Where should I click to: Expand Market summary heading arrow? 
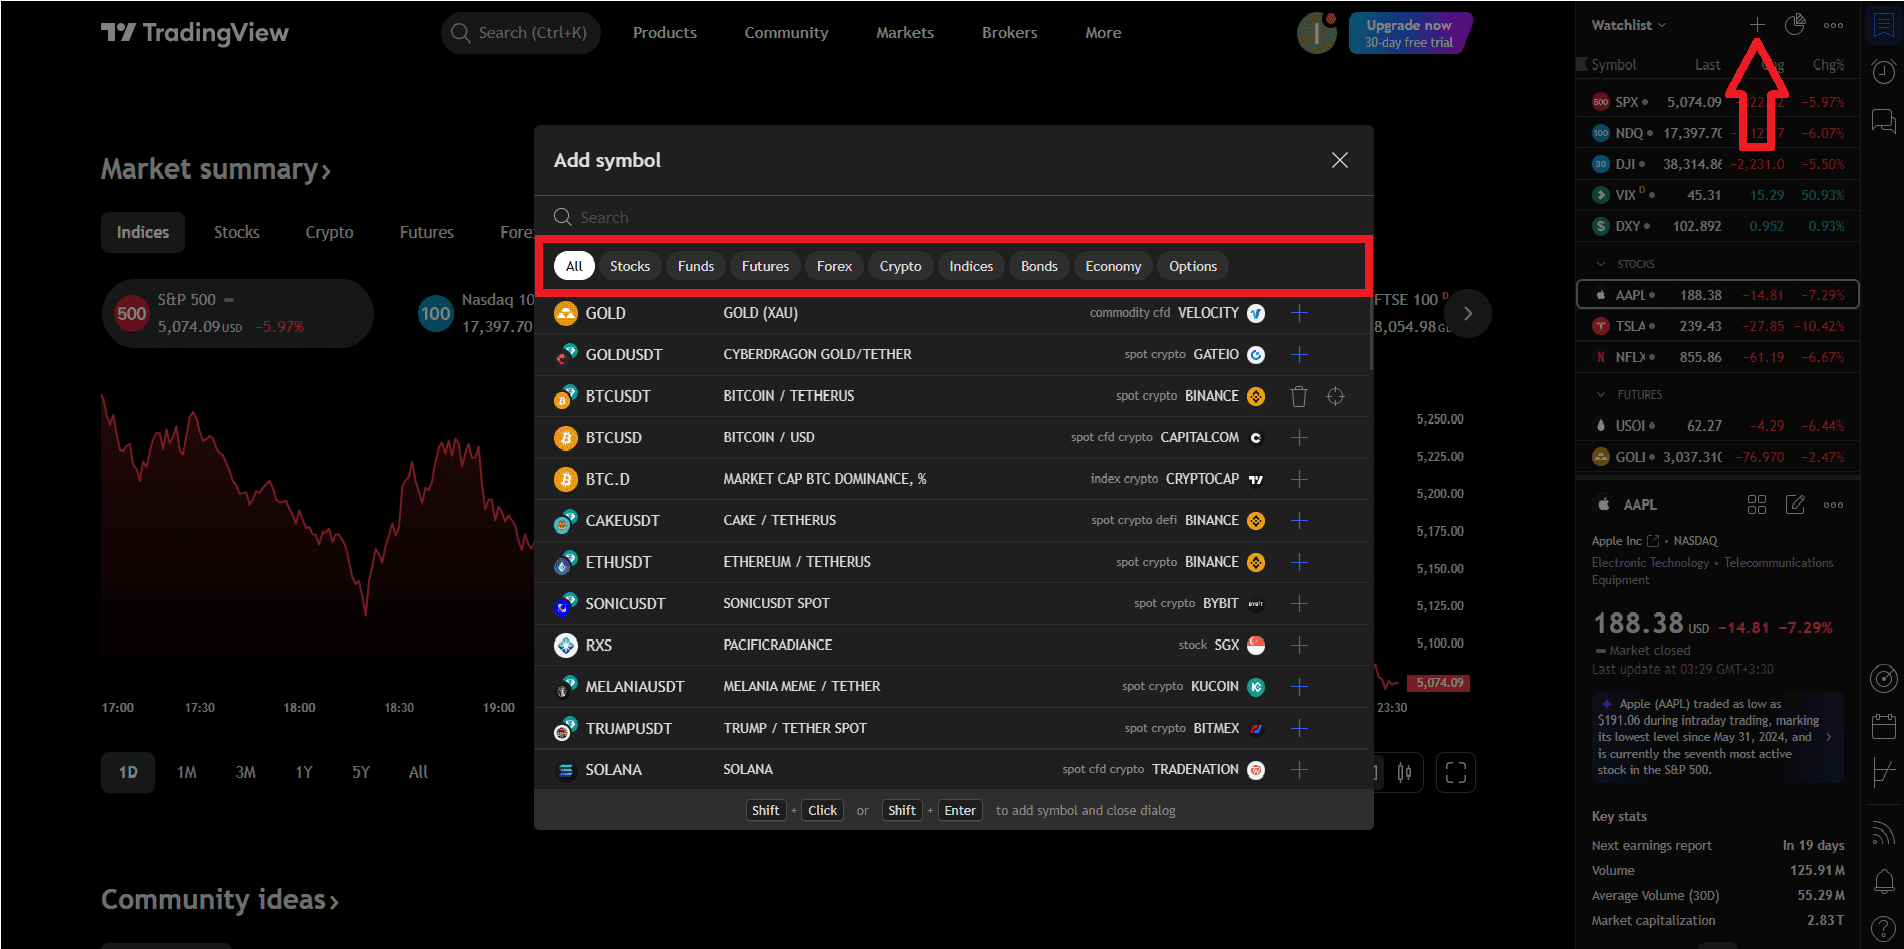pyautogui.click(x=326, y=172)
